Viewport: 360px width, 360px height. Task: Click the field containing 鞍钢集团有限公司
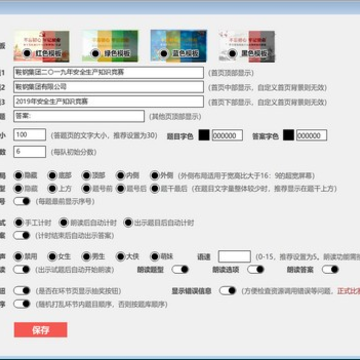pos(108,87)
